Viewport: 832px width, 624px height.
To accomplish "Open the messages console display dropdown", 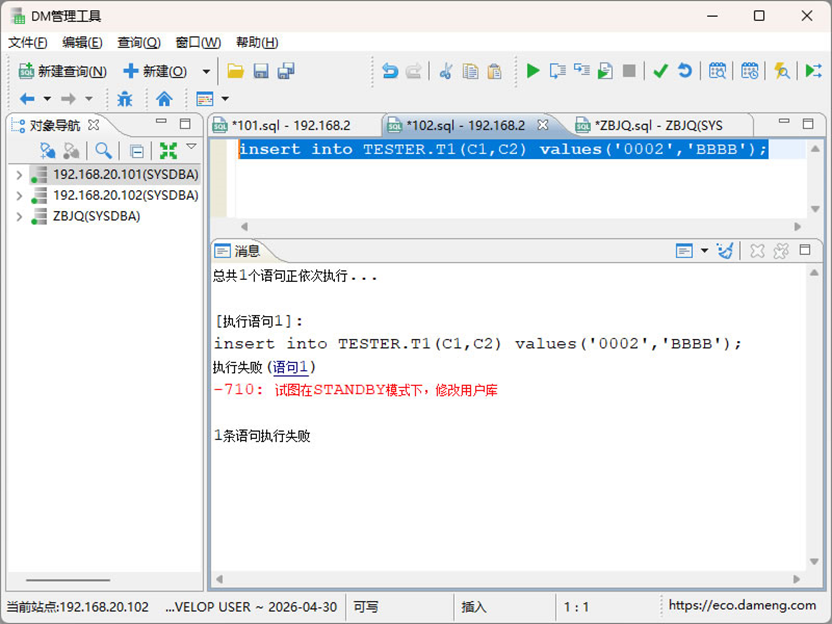I will (705, 250).
